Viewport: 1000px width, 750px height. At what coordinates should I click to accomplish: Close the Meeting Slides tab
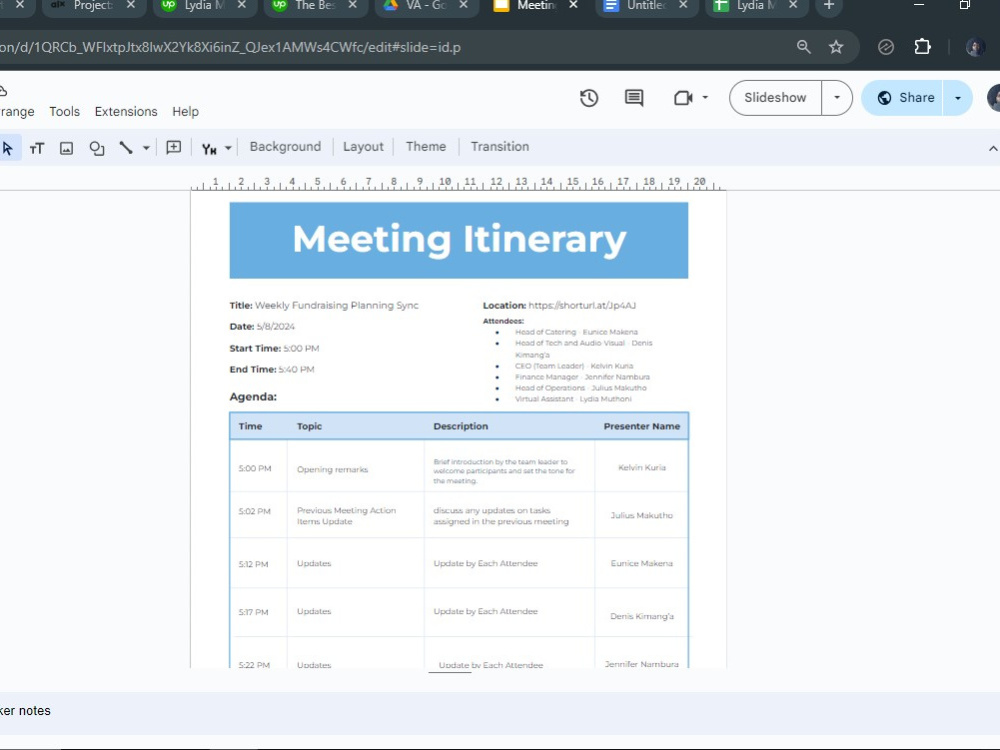[573, 5]
